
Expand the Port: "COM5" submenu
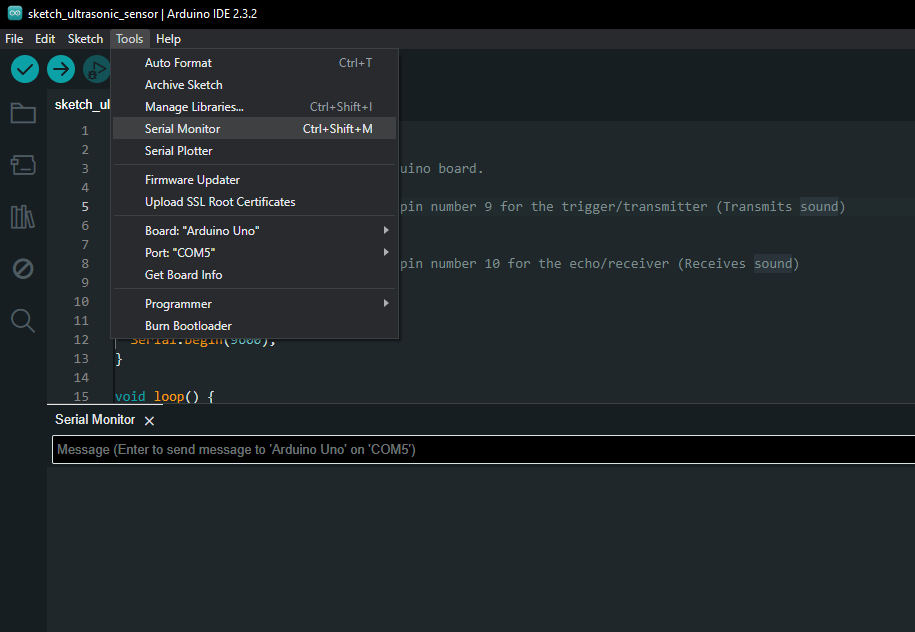[254, 253]
